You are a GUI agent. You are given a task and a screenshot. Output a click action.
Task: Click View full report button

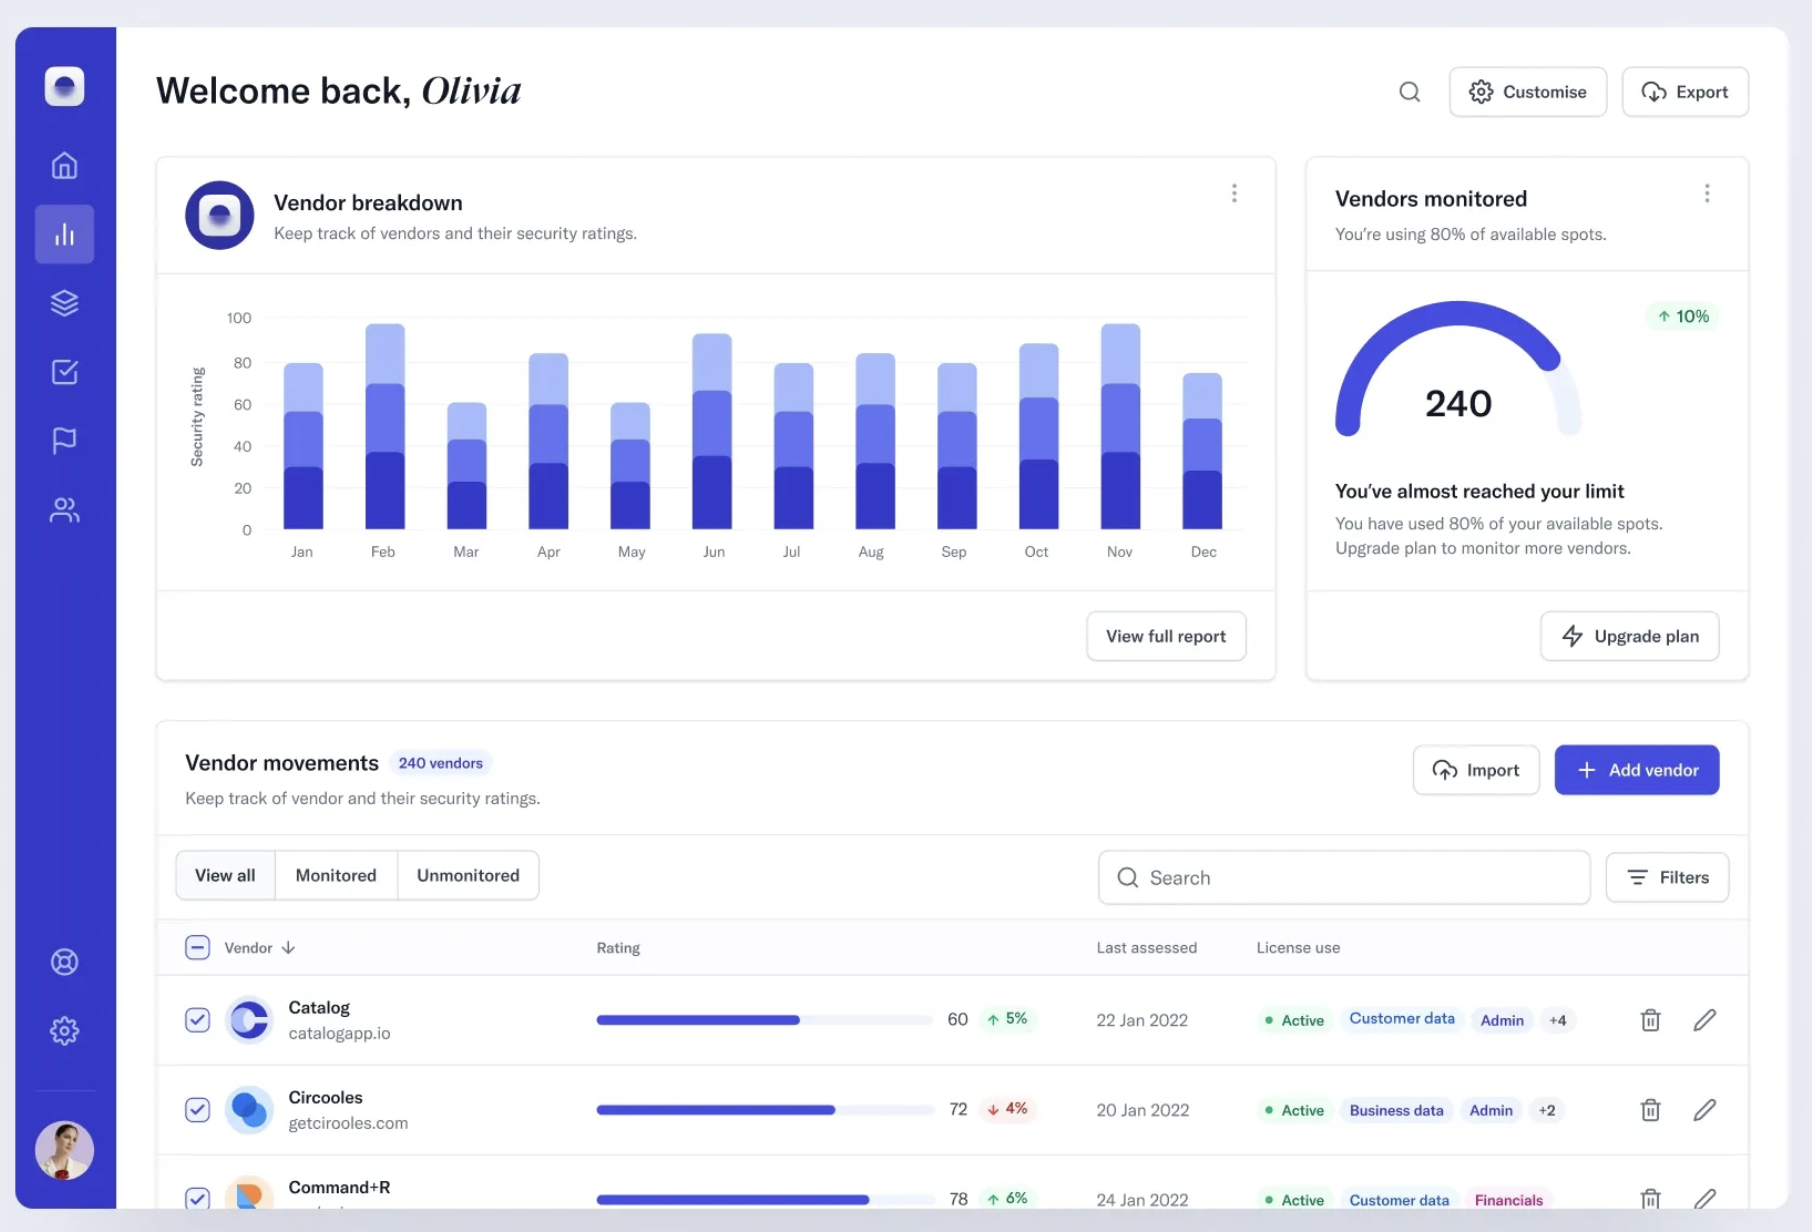(1165, 636)
